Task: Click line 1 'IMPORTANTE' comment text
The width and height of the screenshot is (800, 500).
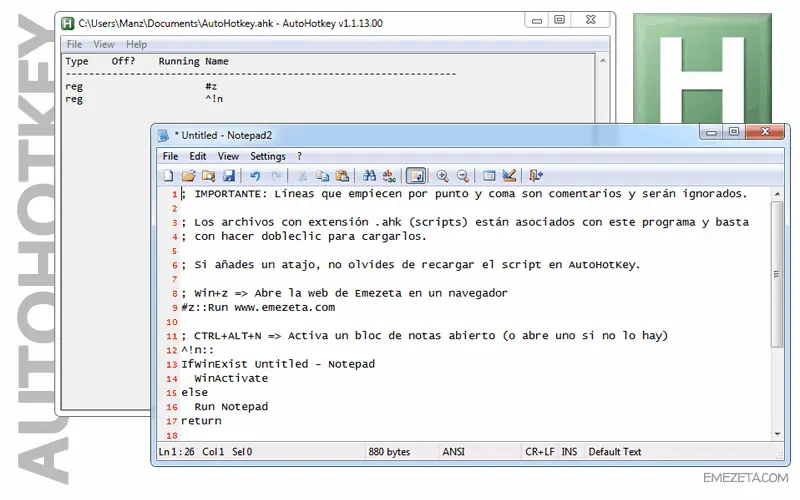Action: 464,194
